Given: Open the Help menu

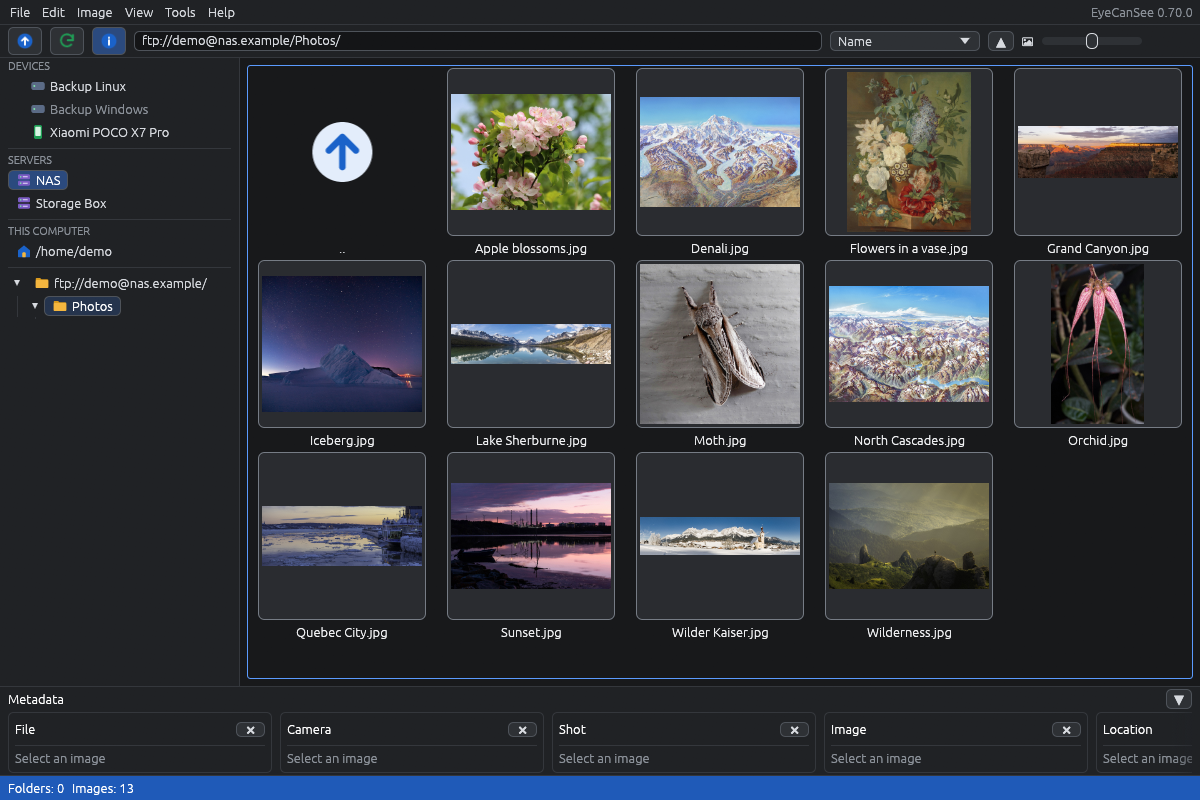Looking at the screenshot, I should point(221,12).
